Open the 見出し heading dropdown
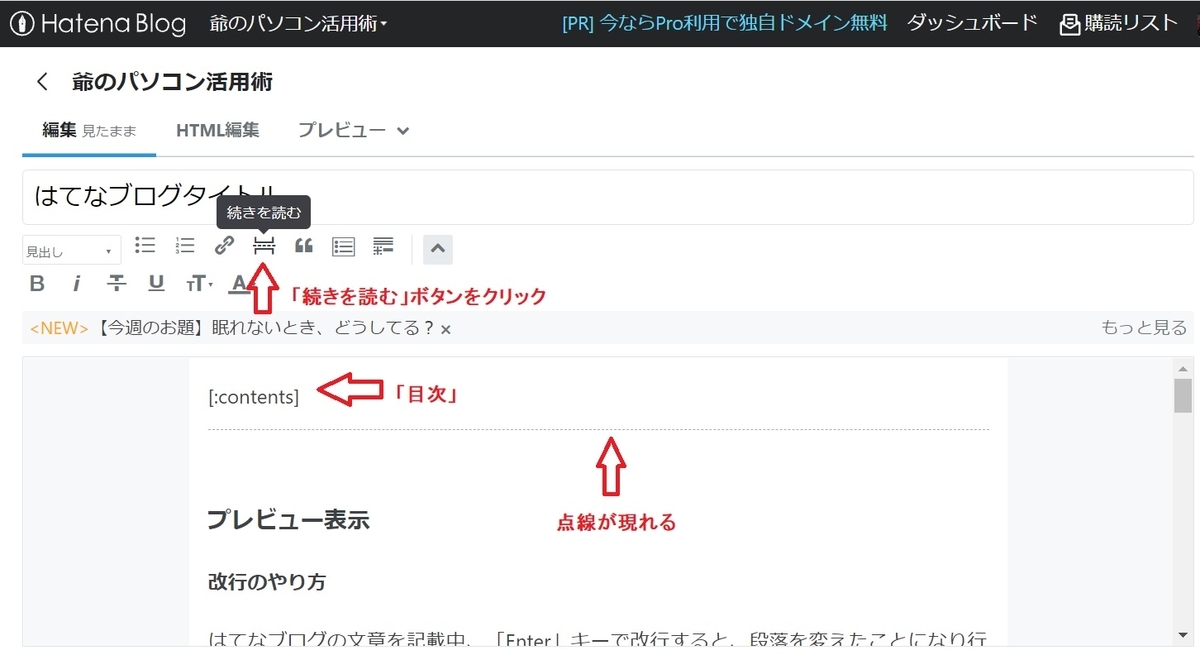 point(70,249)
